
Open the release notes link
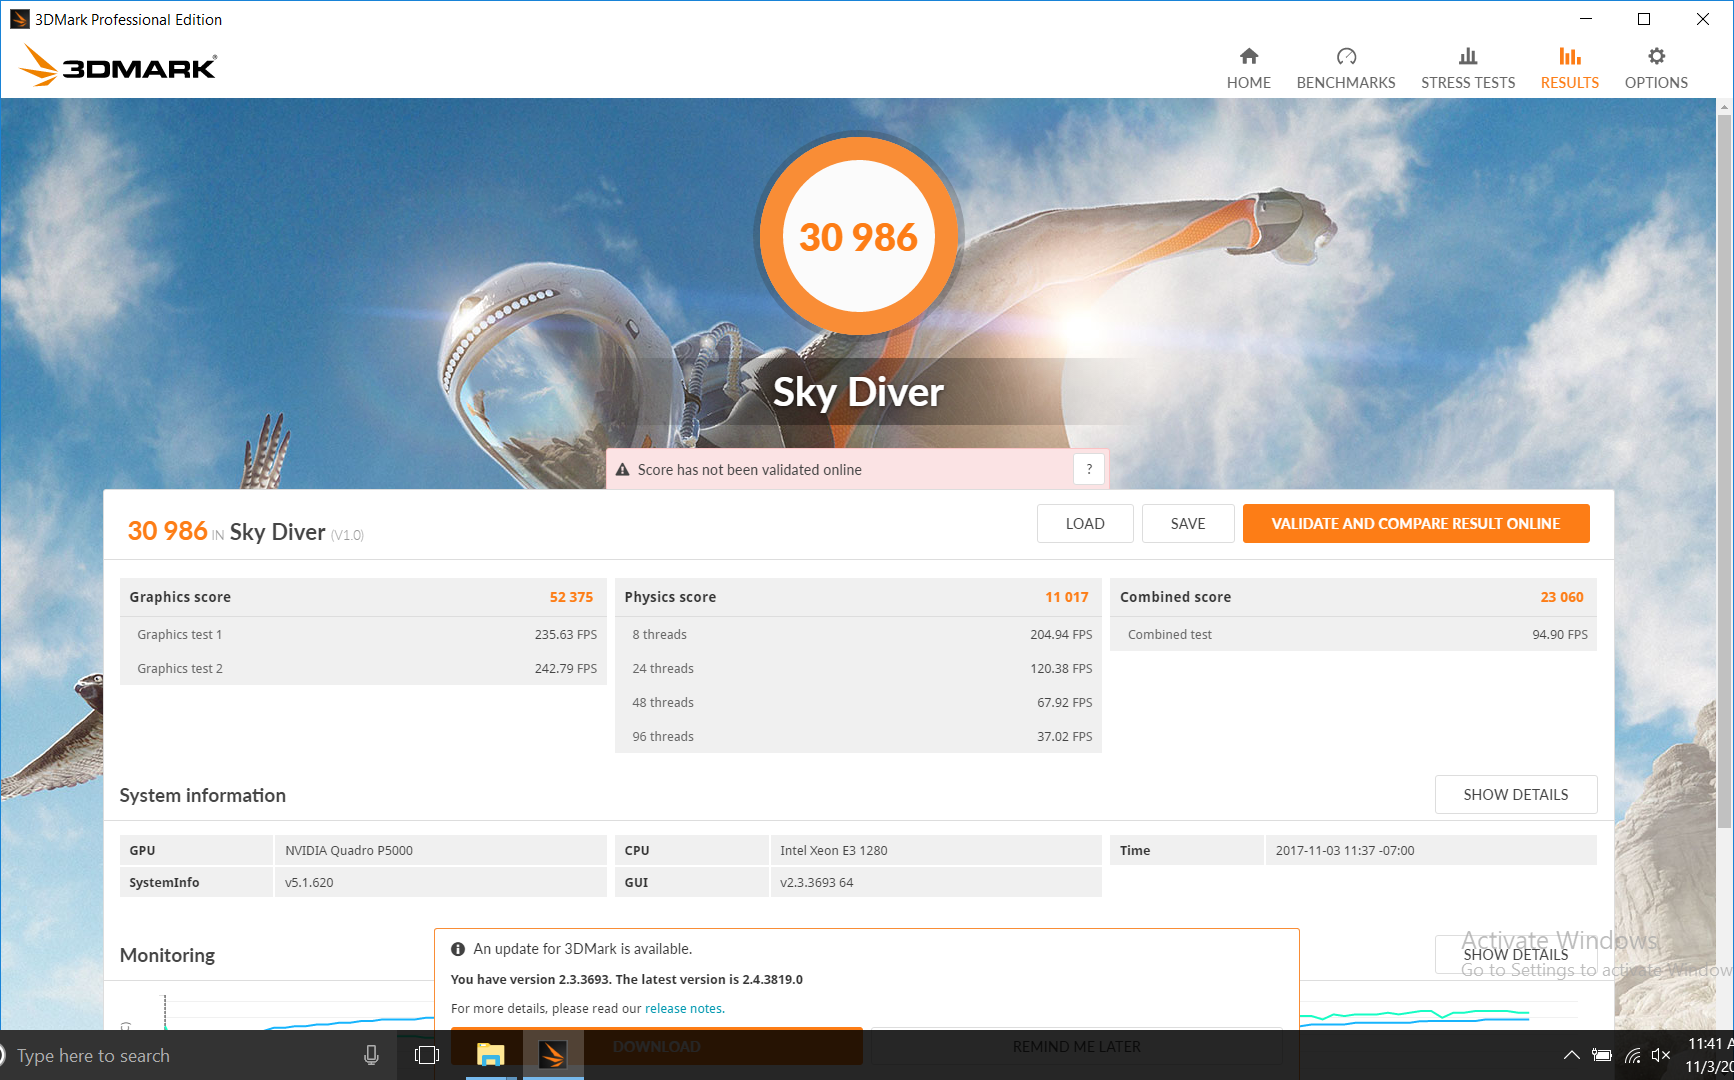point(685,1008)
